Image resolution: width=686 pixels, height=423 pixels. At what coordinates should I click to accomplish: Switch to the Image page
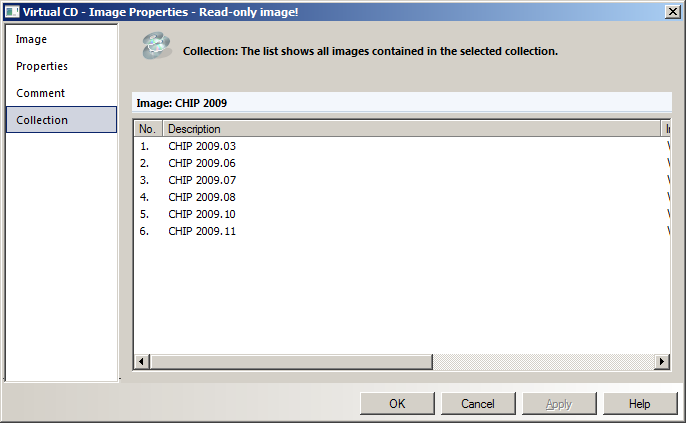(x=32, y=40)
